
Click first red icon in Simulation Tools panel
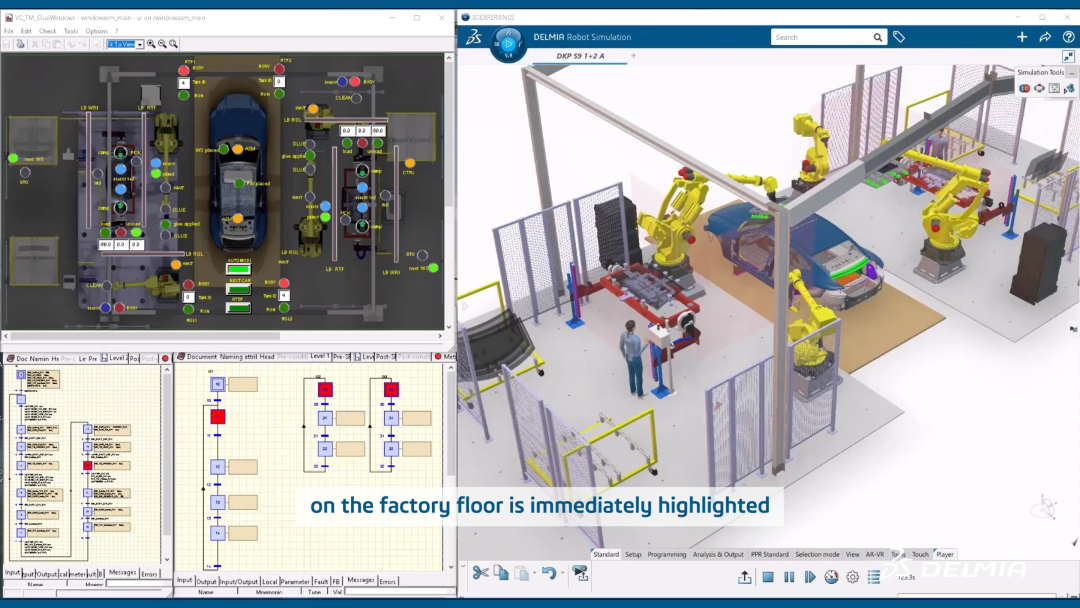point(1025,88)
